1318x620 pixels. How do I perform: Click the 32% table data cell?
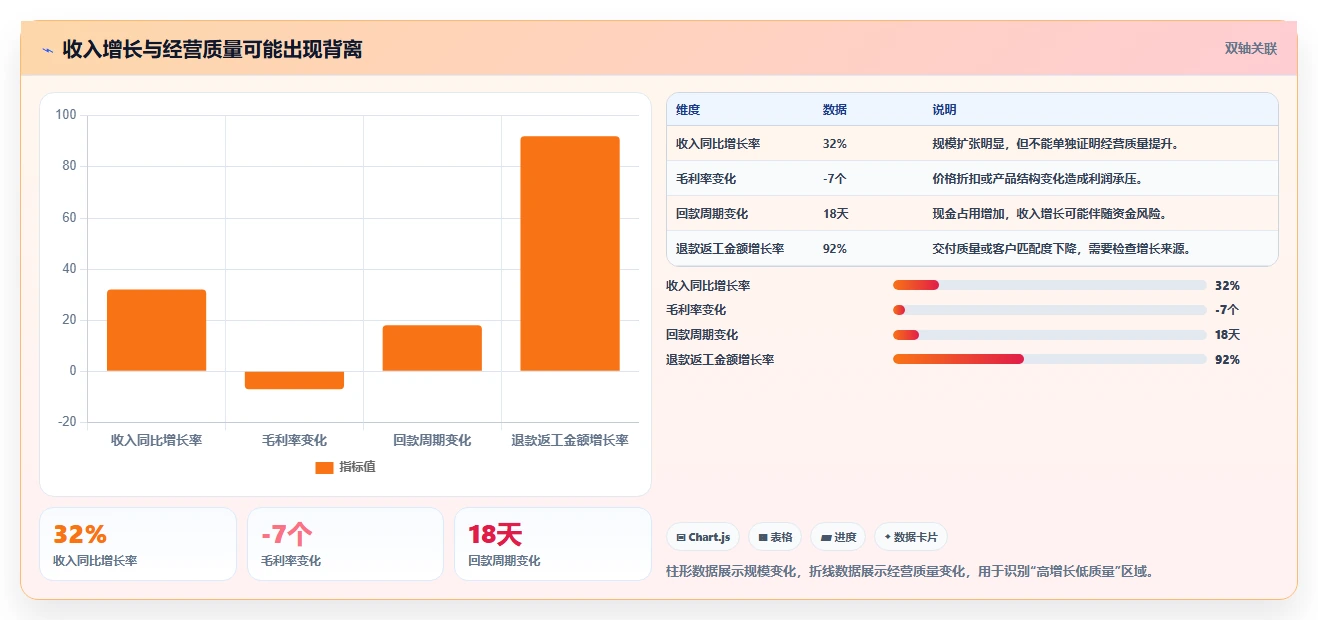click(835, 144)
